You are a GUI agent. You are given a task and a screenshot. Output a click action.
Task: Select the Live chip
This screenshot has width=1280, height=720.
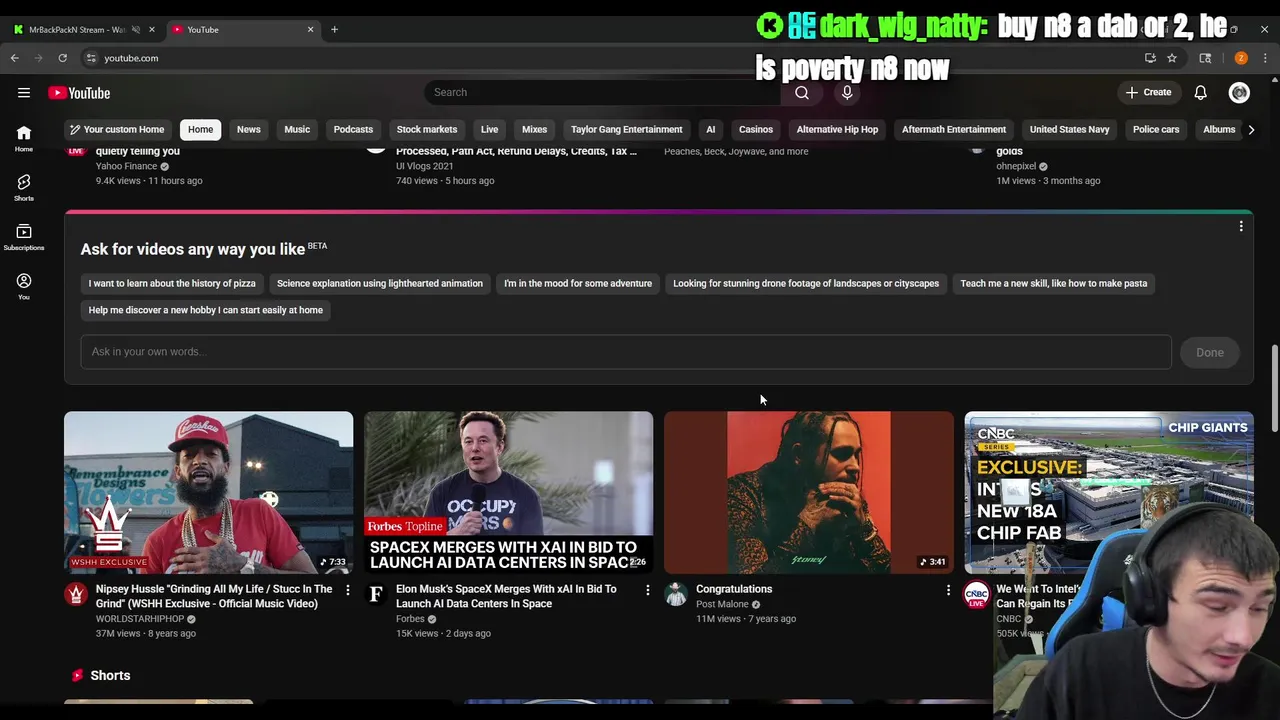[489, 129]
